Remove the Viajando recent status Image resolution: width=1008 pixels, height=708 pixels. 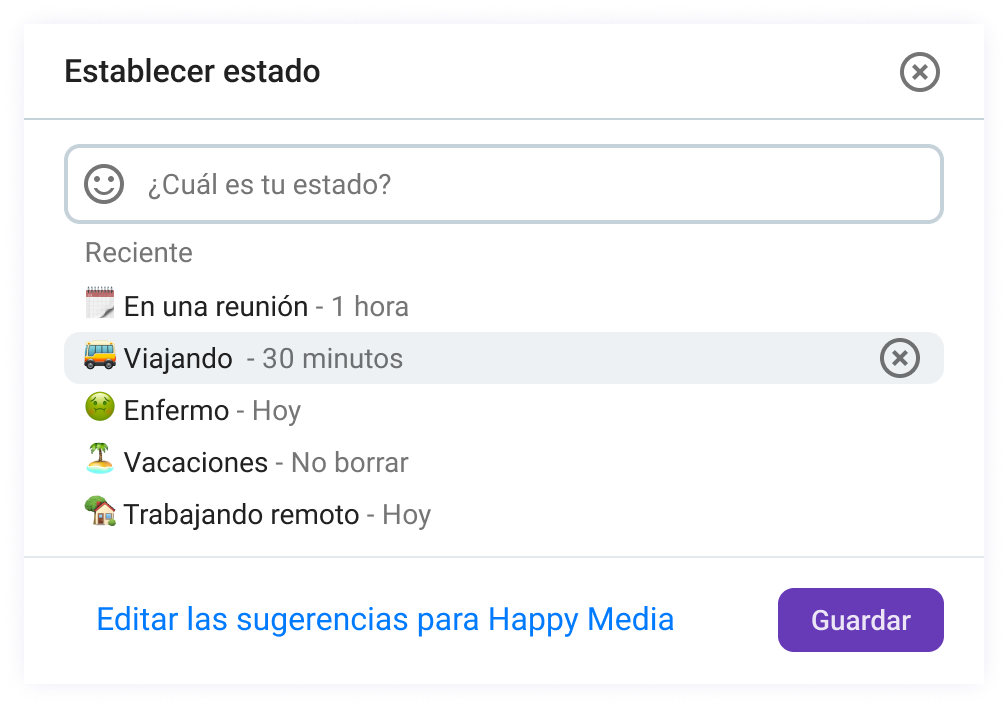pyautogui.click(x=899, y=358)
